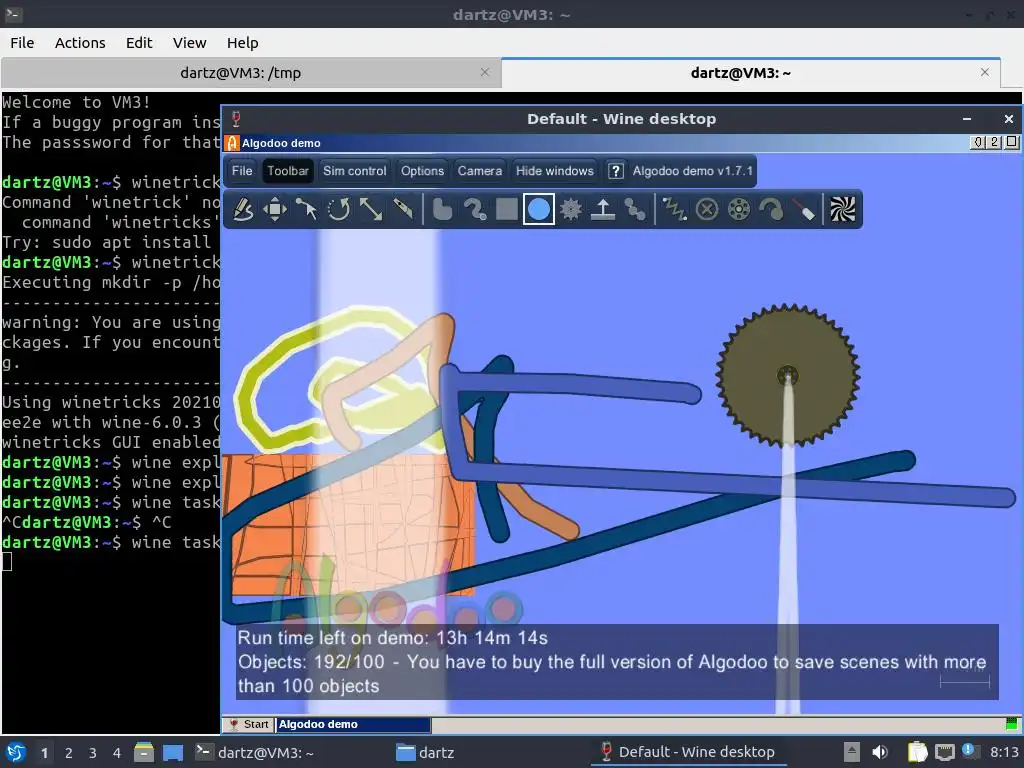
Task: Switch to the dartz@VM3: /tmp tab
Action: point(240,72)
